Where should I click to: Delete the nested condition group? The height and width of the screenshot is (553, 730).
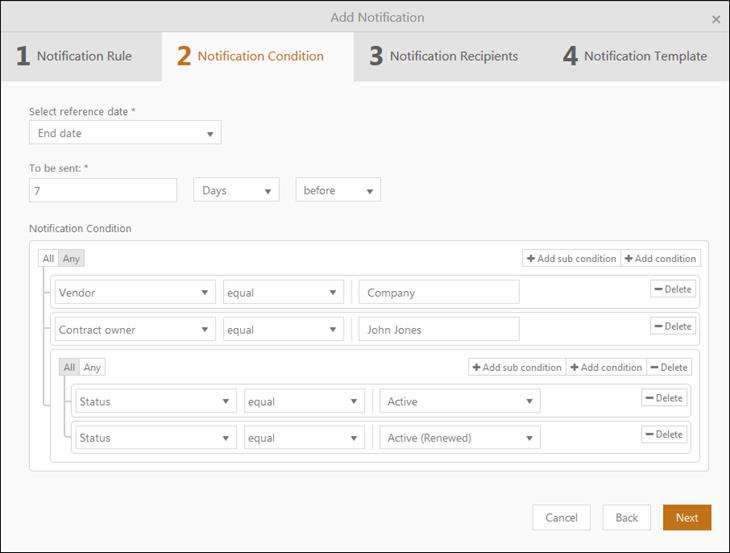pos(669,367)
